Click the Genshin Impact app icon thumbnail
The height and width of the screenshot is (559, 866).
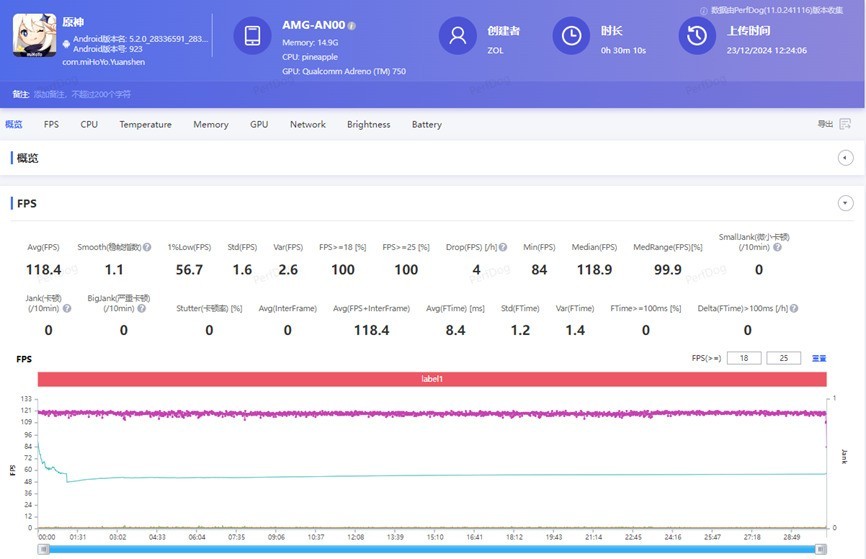(x=34, y=36)
